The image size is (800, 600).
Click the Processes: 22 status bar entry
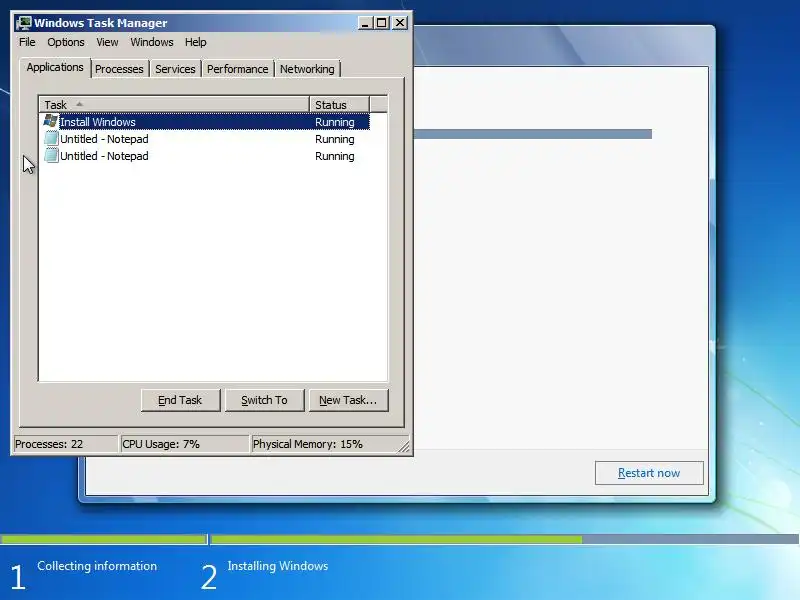click(x=66, y=444)
